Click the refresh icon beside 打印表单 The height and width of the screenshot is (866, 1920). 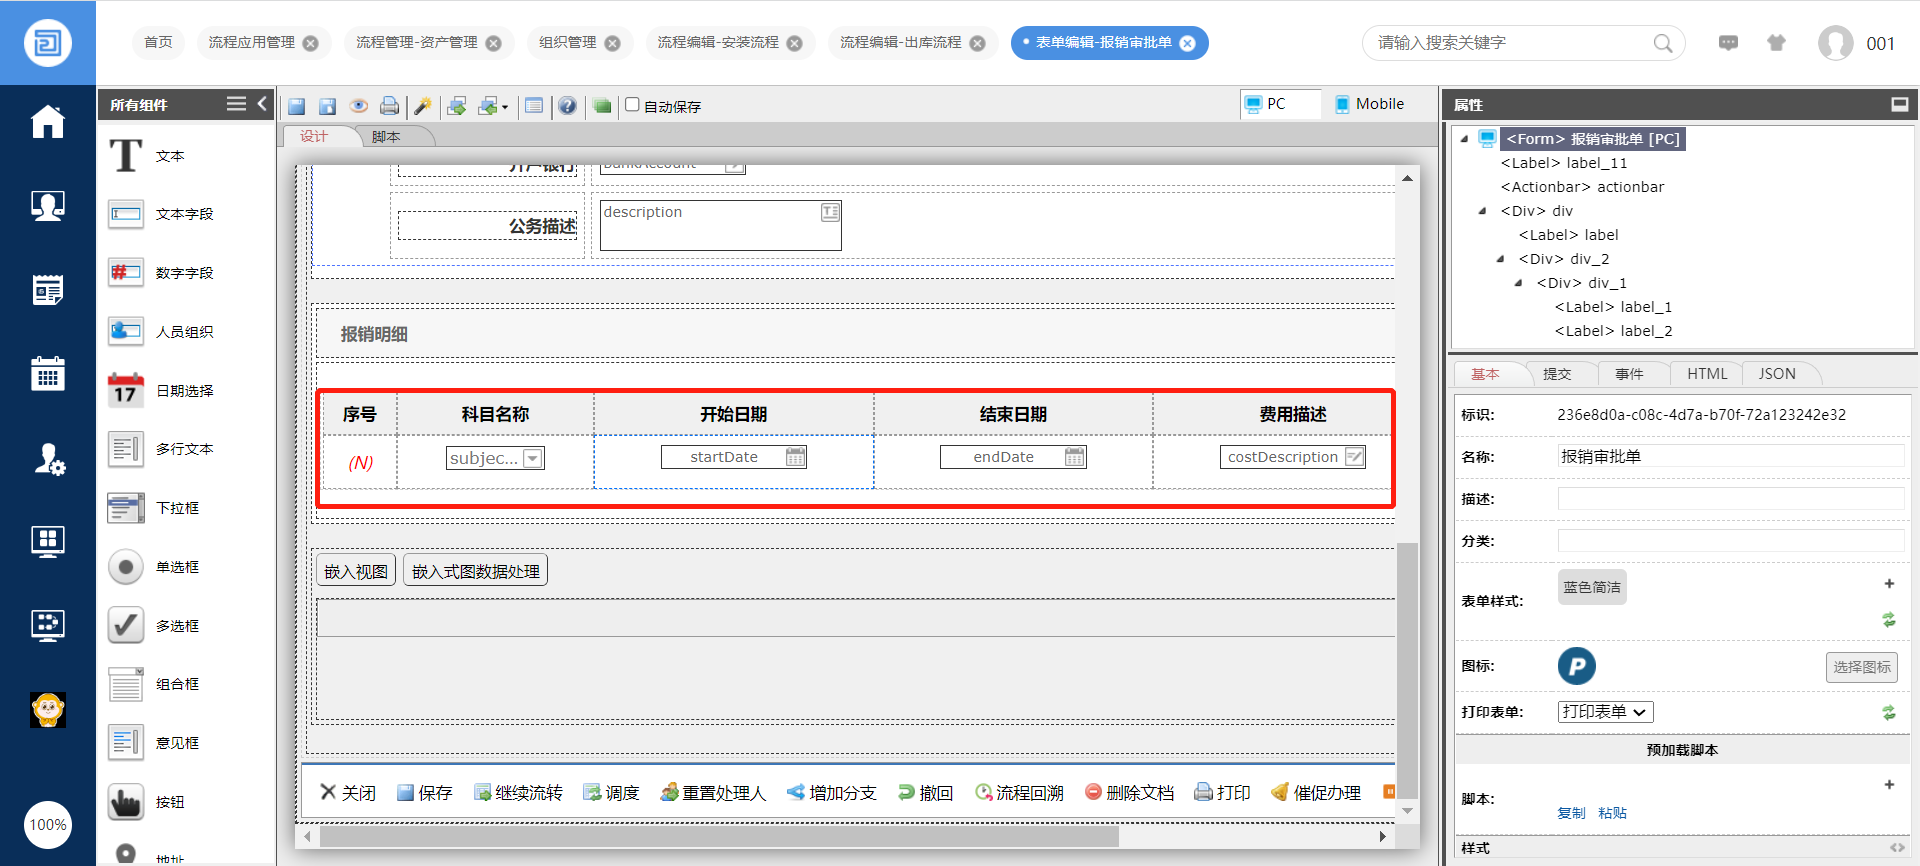[1889, 713]
